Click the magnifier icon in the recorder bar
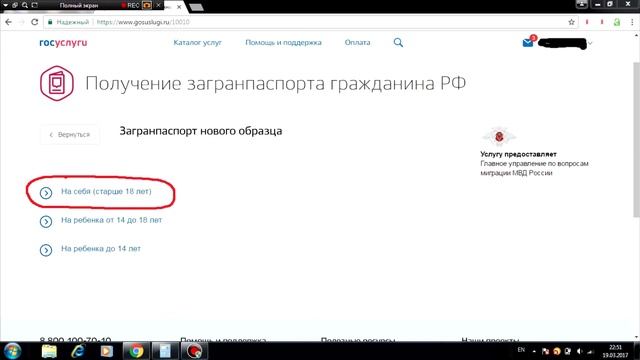640x360 pixels. pyautogui.click(x=25, y=5)
